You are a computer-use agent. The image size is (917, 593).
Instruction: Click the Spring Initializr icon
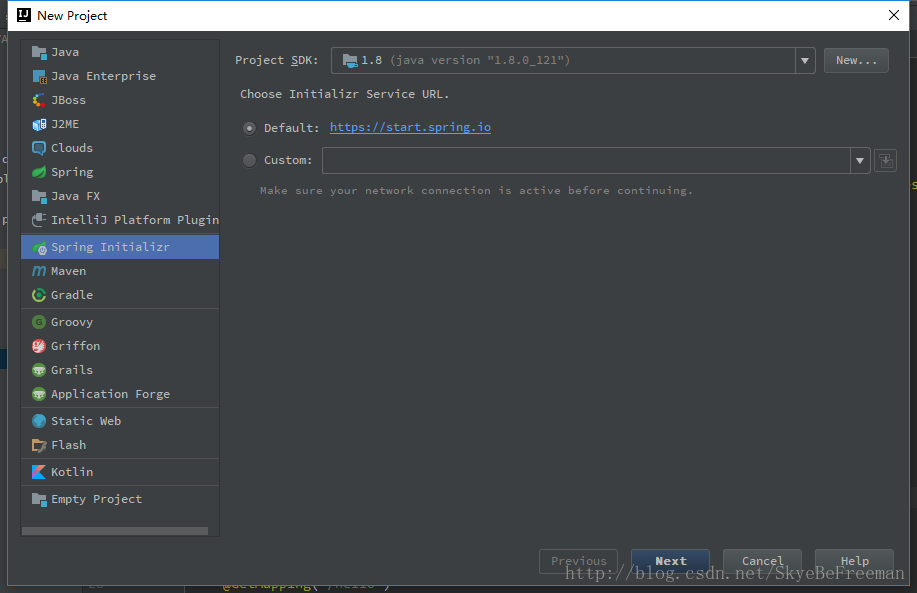[39, 247]
